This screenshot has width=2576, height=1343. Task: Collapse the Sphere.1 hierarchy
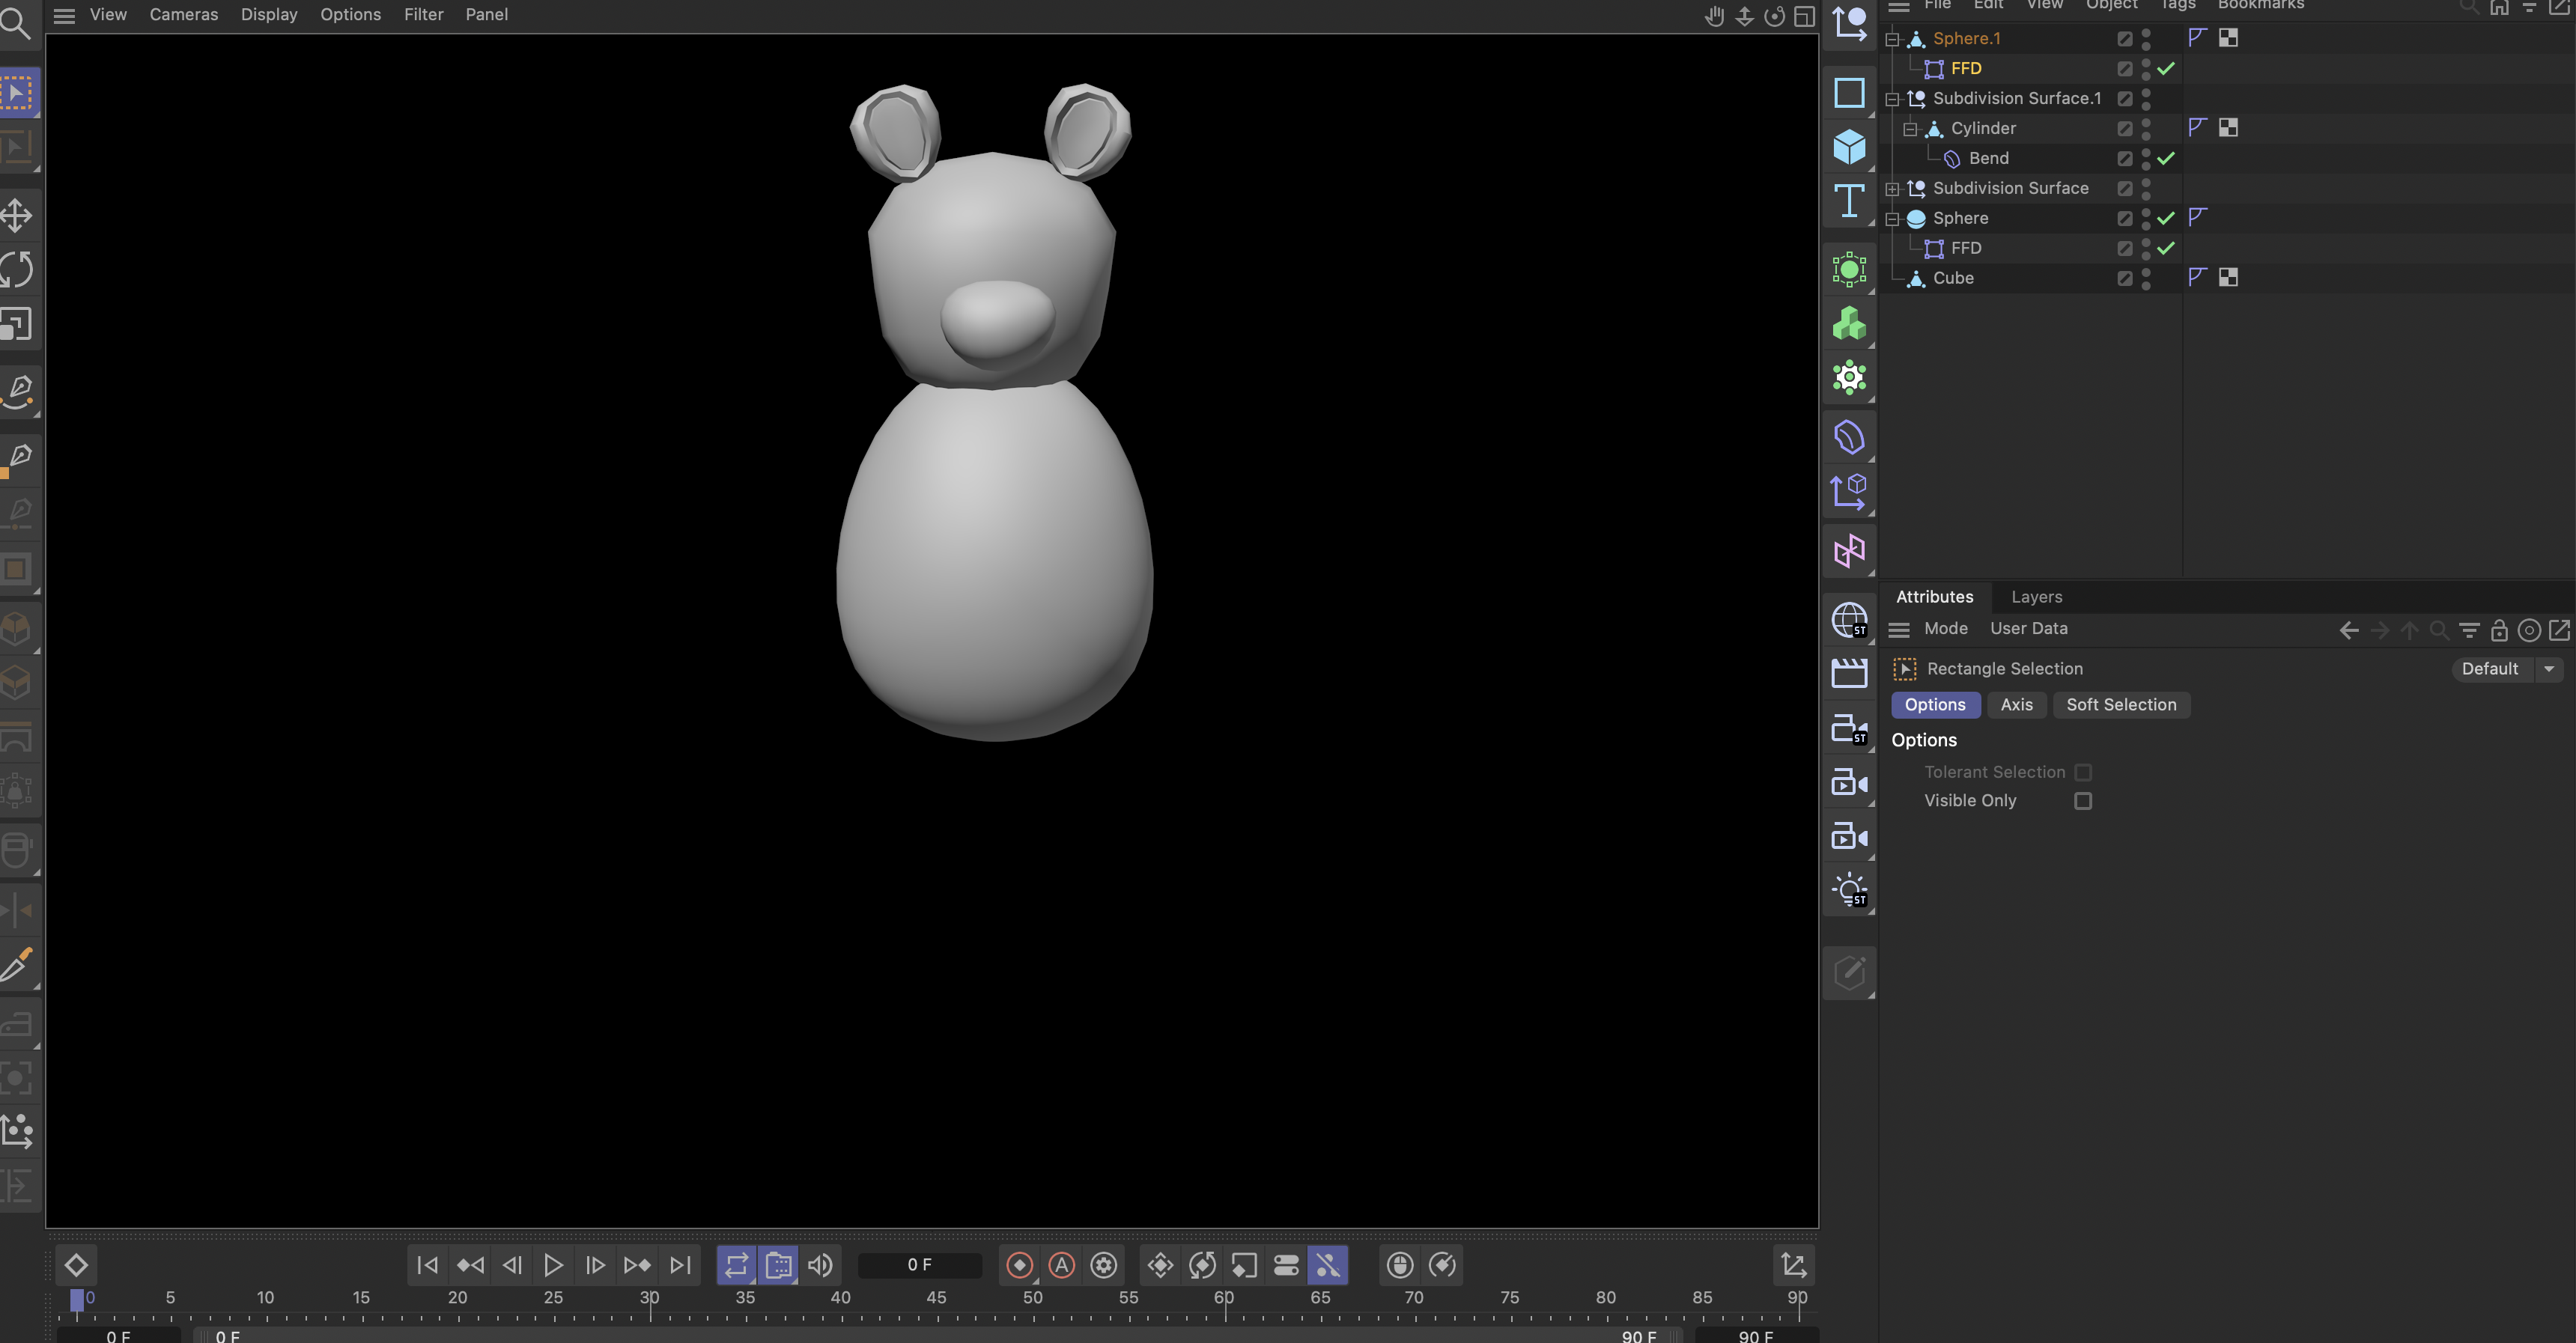[x=1892, y=38]
